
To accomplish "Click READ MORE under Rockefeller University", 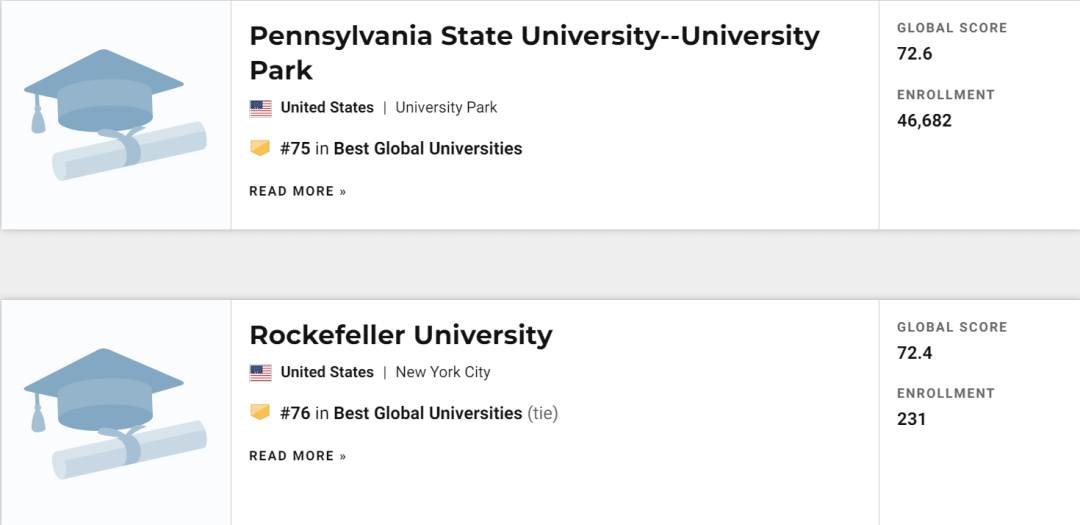I will coord(298,456).
